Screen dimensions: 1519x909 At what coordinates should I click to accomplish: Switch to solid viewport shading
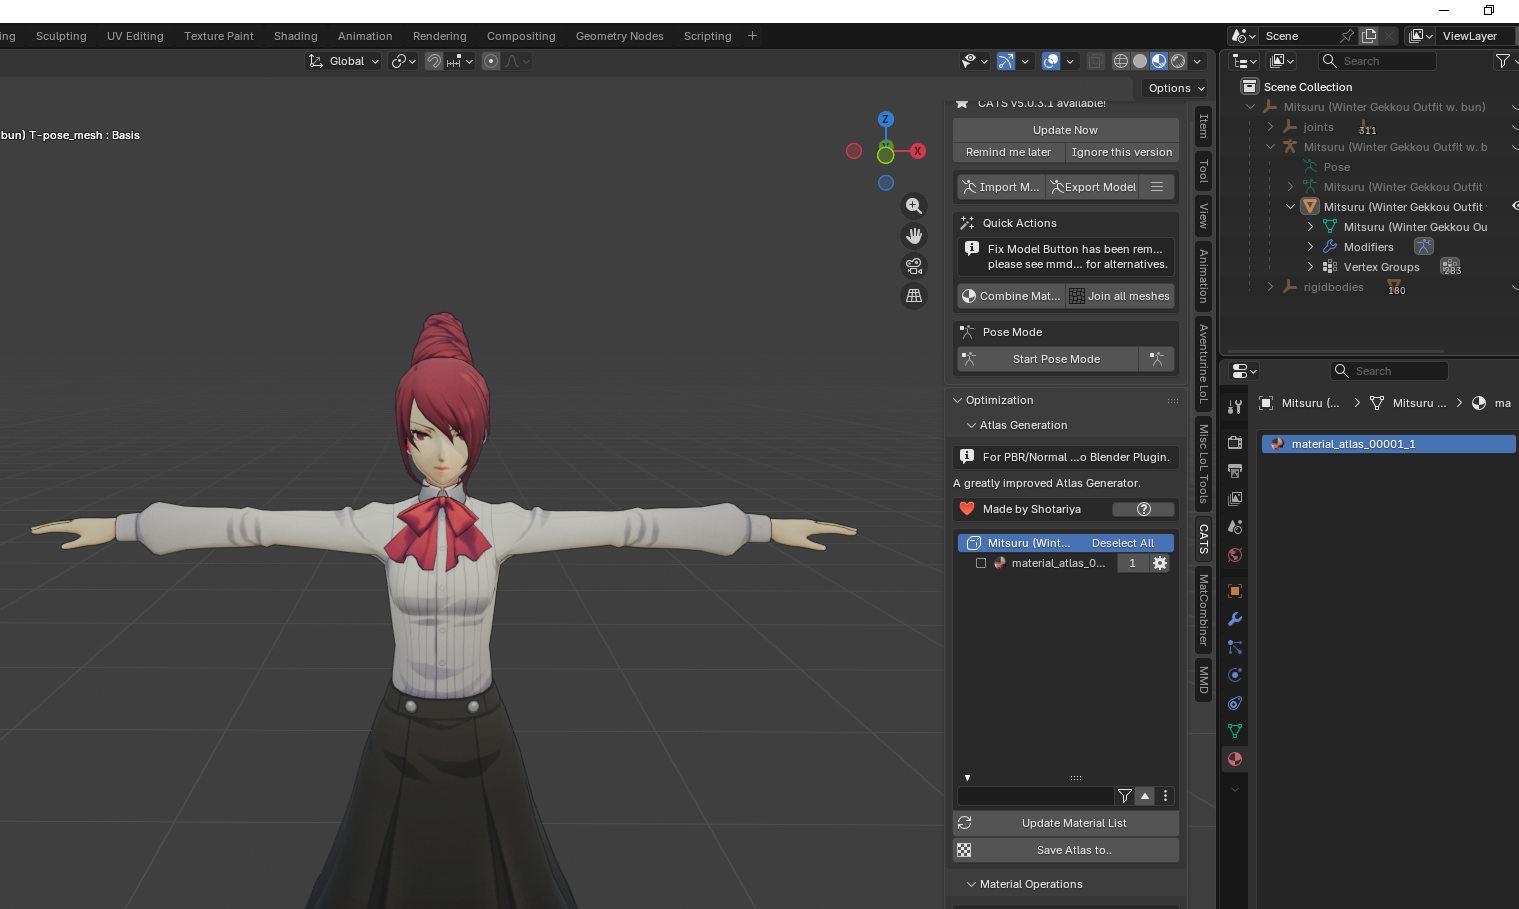click(x=1140, y=61)
